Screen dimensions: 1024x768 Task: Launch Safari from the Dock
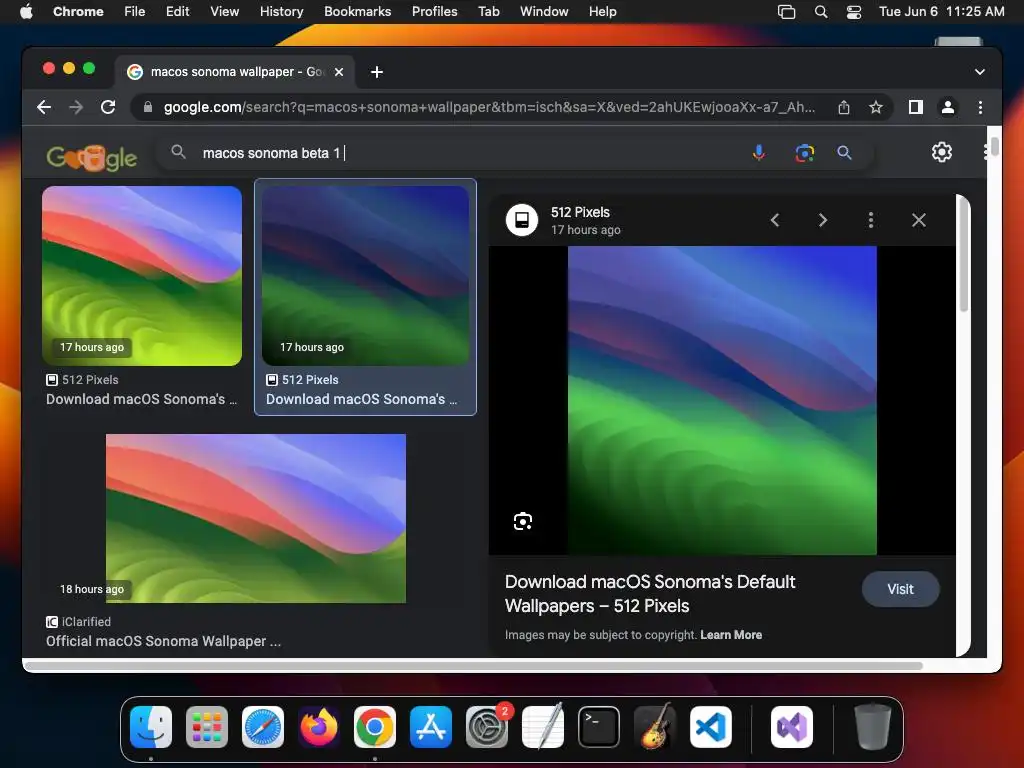pos(263,727)
